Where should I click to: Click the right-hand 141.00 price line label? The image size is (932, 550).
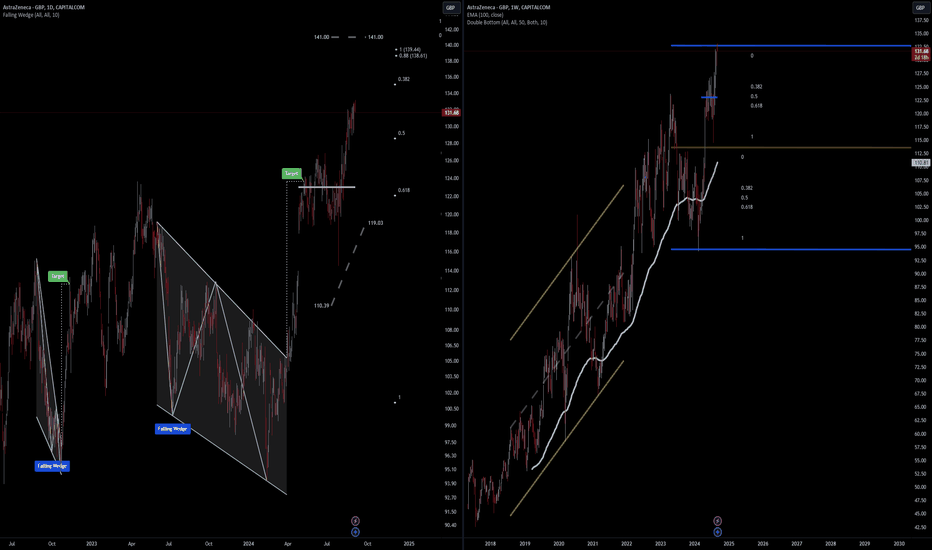point(375,37)
